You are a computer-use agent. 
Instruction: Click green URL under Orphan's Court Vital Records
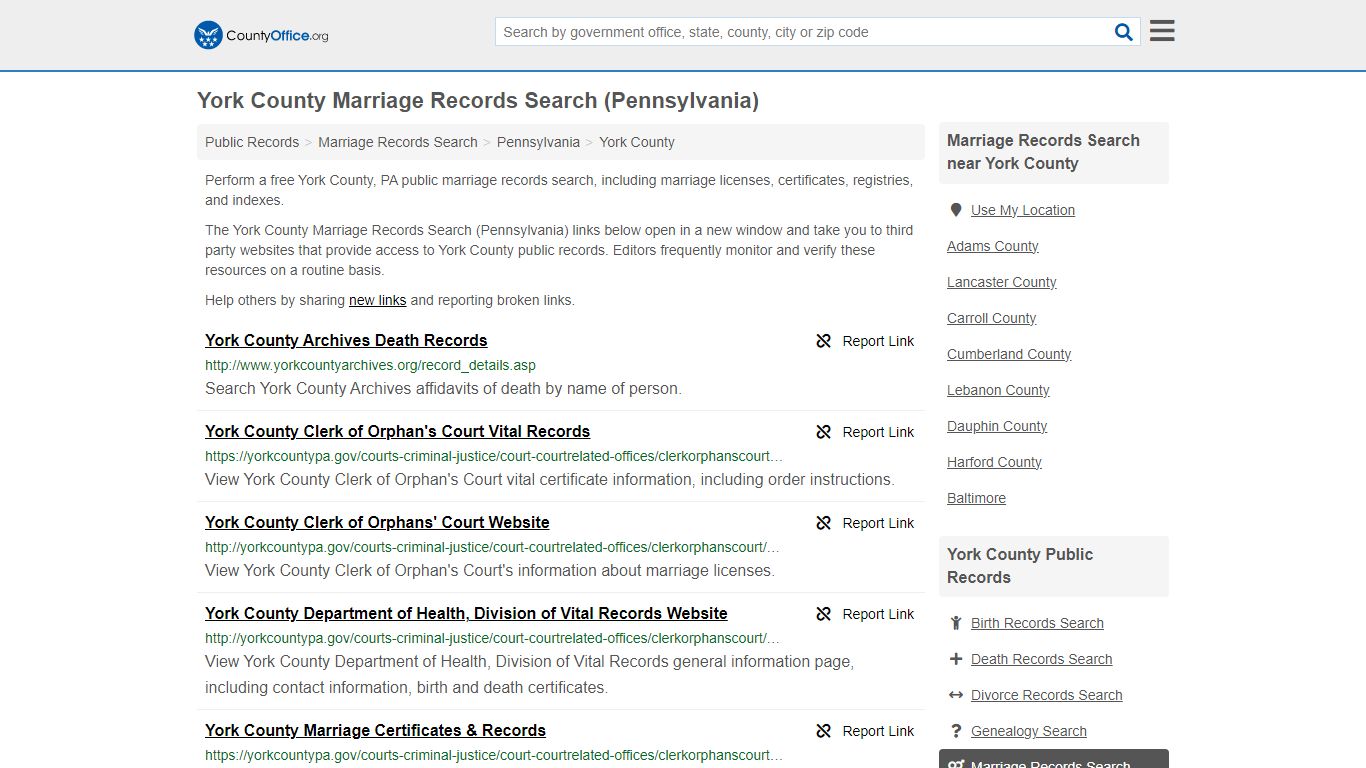pos(494,456)
